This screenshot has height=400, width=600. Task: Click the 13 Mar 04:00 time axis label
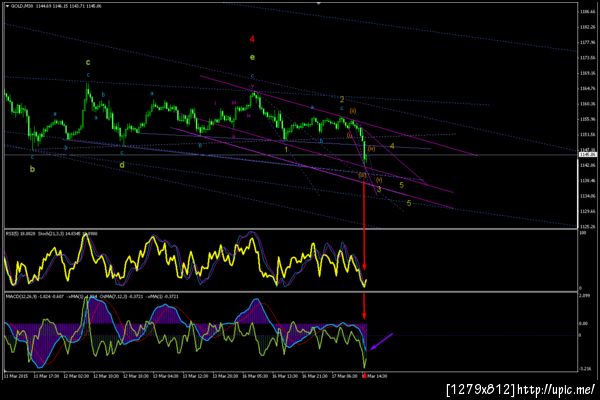pos(166,376)
